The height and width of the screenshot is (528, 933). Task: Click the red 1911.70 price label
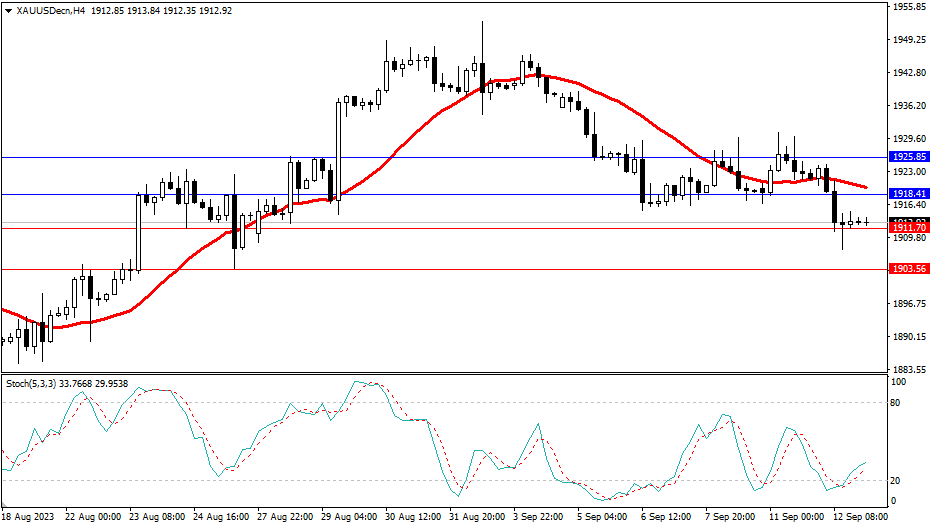pyautogui.click(x=909, y=228)
